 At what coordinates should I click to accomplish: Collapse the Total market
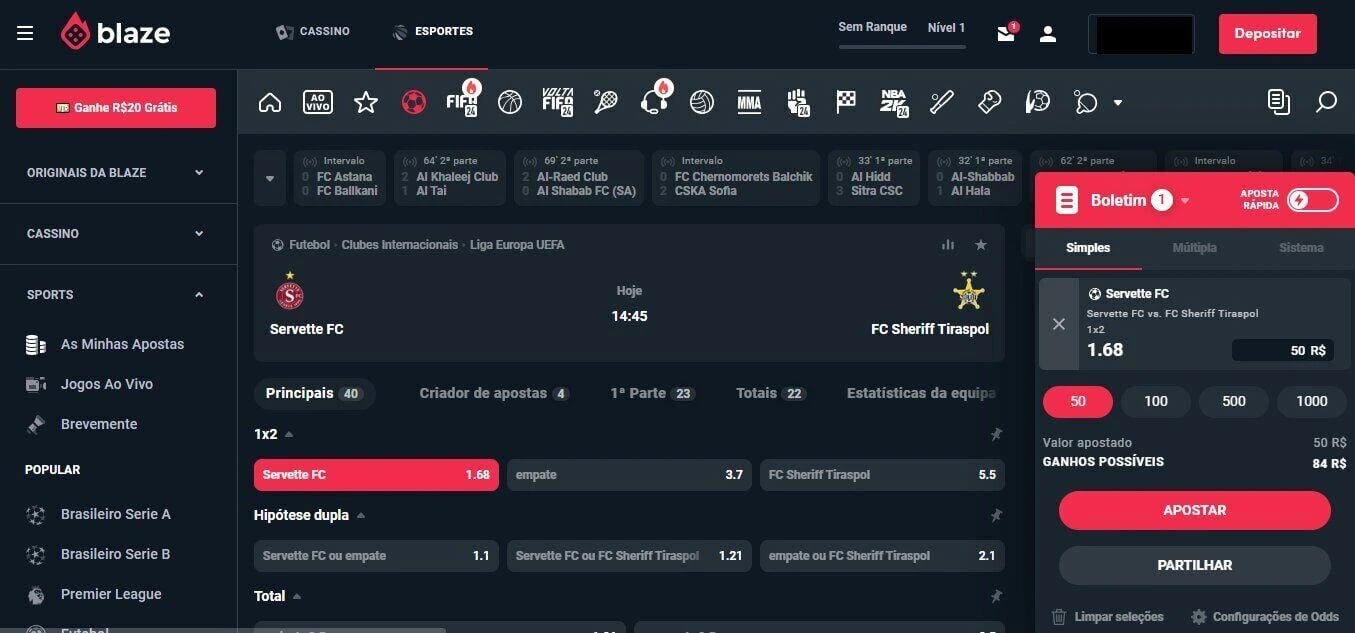[x=296, y=596]
